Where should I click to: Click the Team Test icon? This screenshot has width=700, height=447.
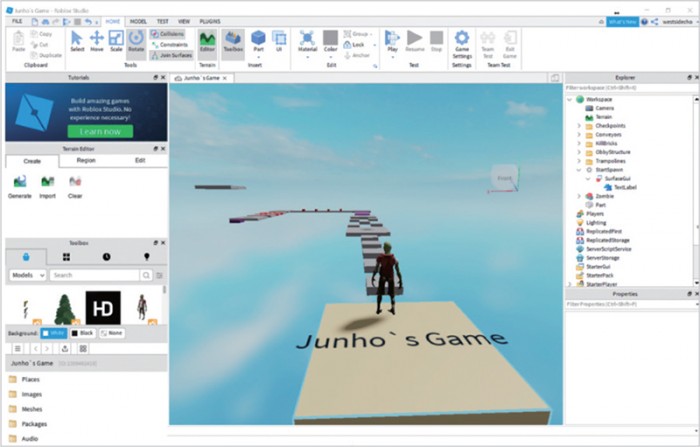coord(488,44)
